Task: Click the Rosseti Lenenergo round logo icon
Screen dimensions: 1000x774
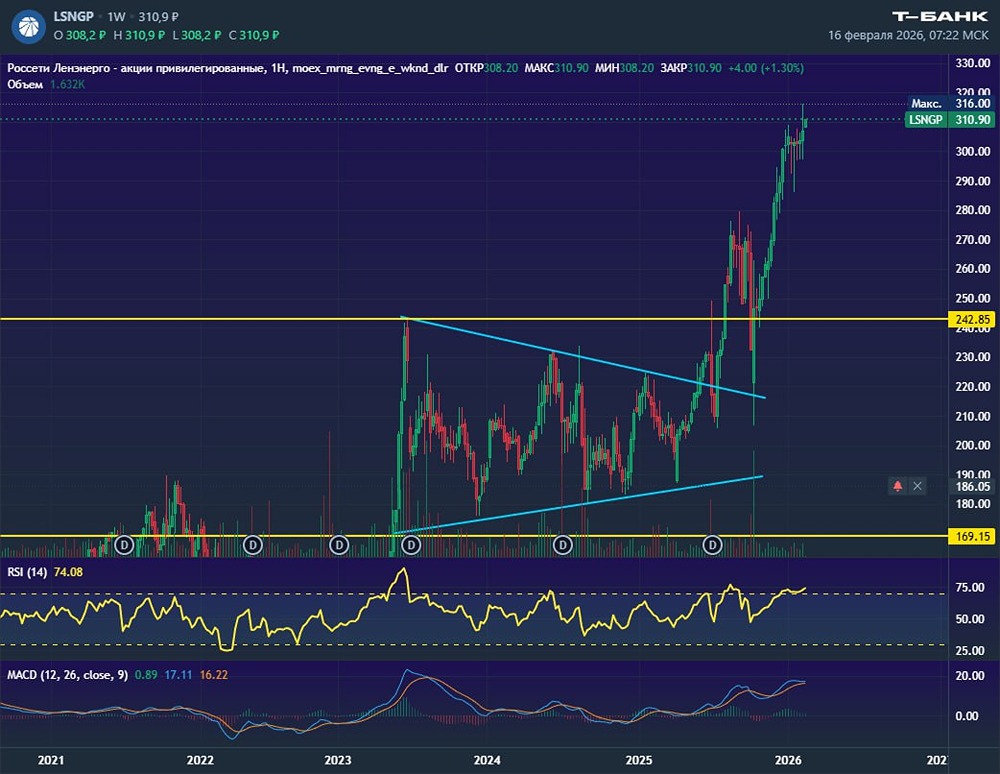Action: (x=28, y=26)
